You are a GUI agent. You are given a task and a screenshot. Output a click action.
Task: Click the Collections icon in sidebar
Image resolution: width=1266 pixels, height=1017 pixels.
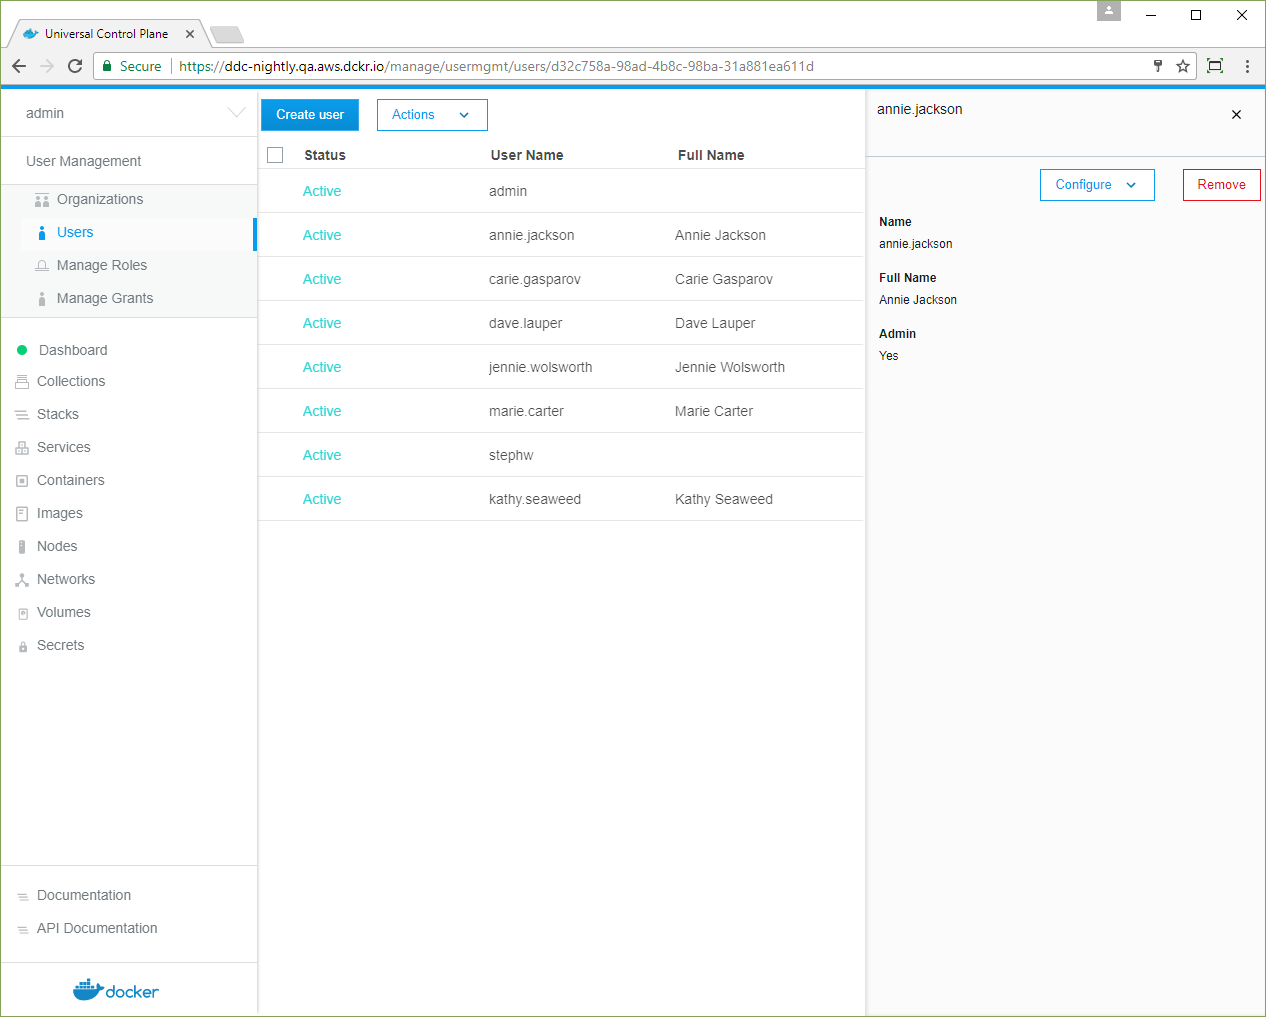tap(22, 382)
